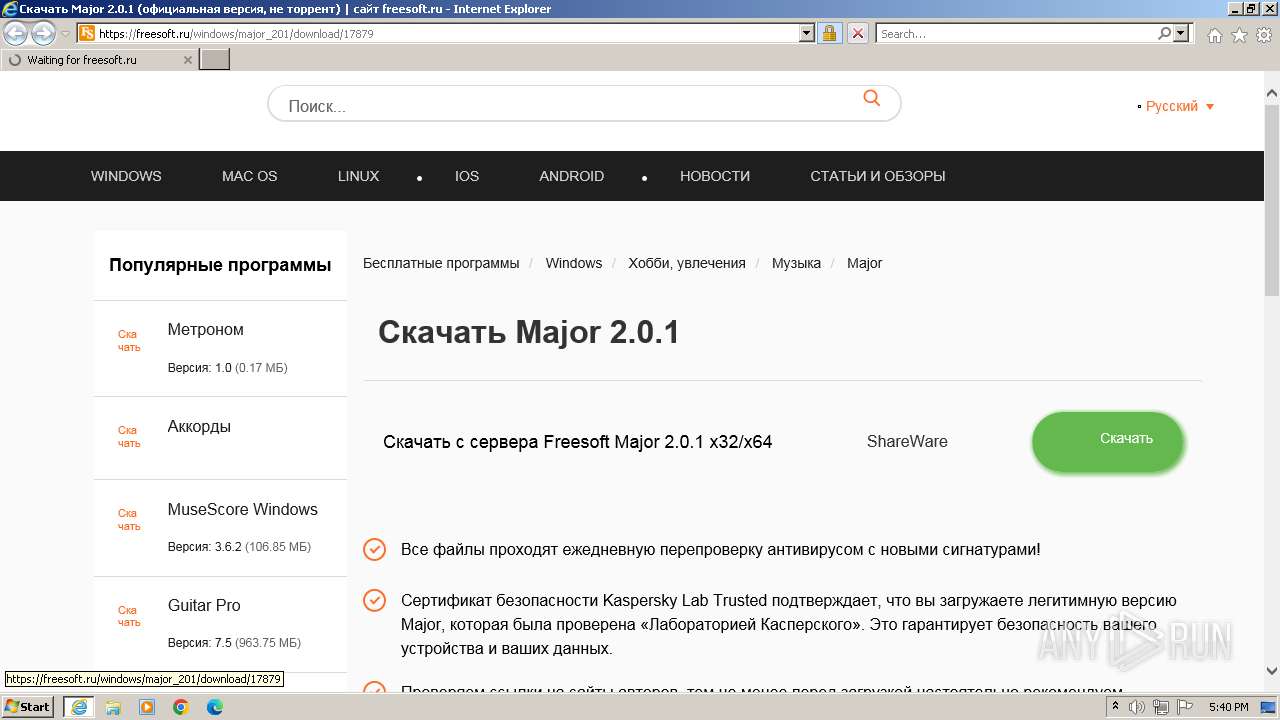Click the "Скачать Major 2.0.1" heading
This screenshot has height=720, width=1280.
point(529,333)
